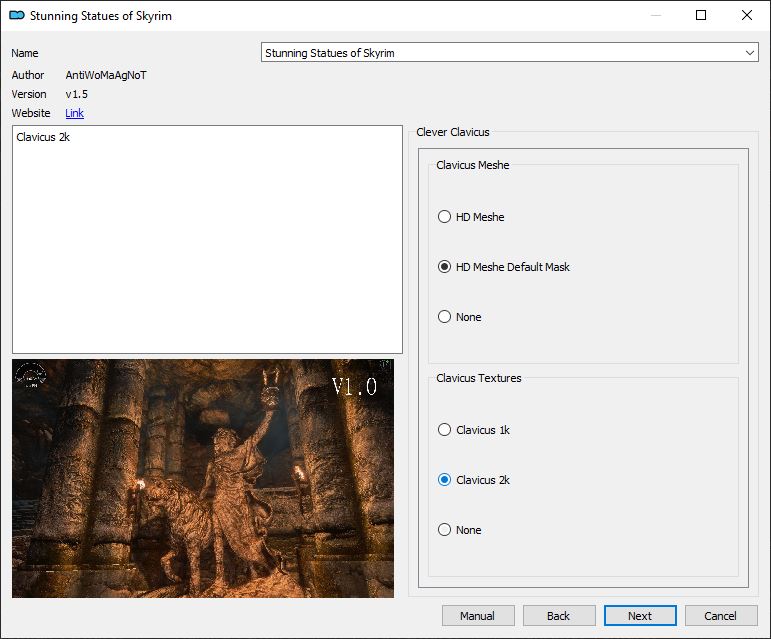Close the Stunning Statues of Skyrim window
The image size is (771, 639).
point(747,15)
